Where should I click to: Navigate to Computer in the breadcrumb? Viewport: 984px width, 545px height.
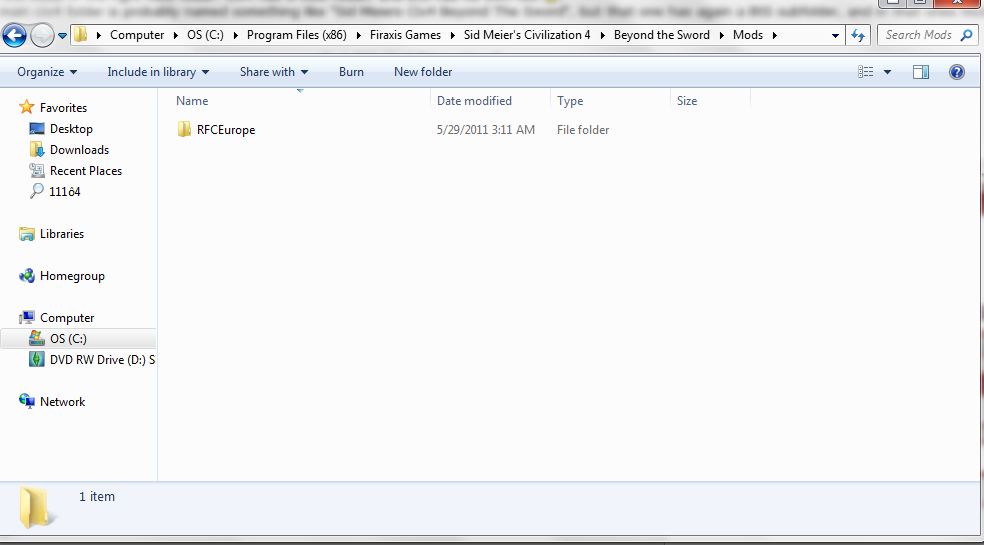pyautogui.click(x=137, y=35)
